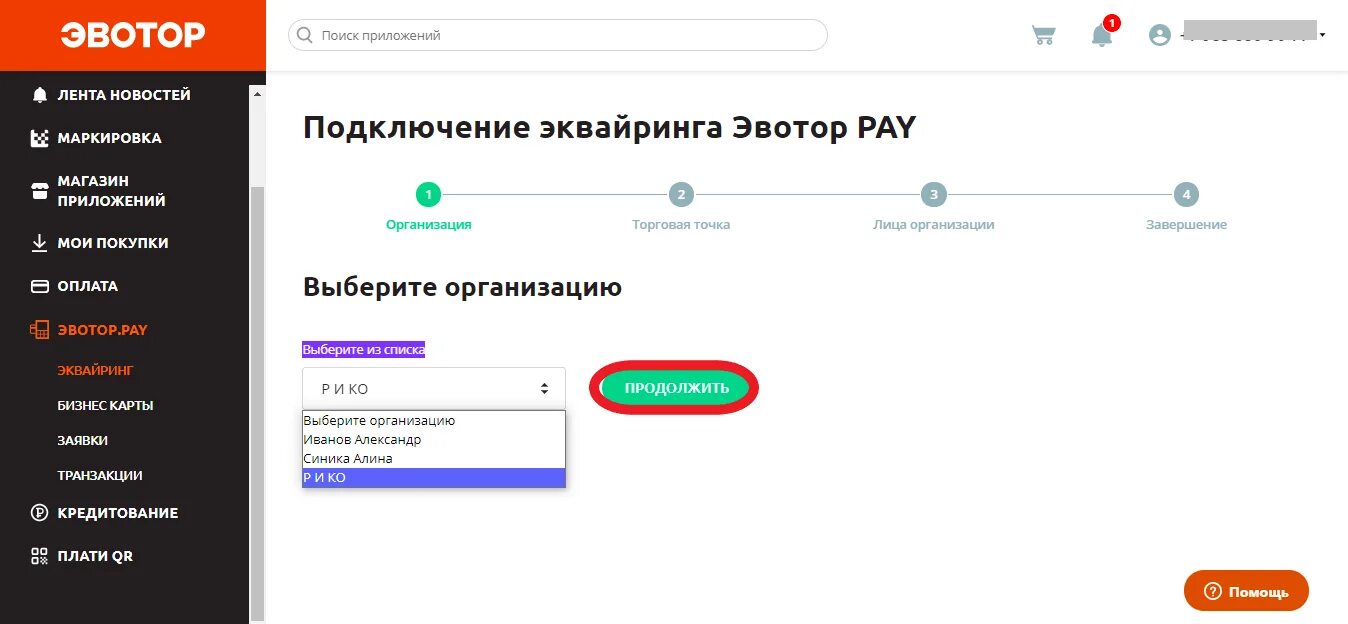Image resolution: width=1348 pixels, height=624 pixels.
Task: Click the QR code icon beside Плати QR
Action: click(x=40, y=556)
